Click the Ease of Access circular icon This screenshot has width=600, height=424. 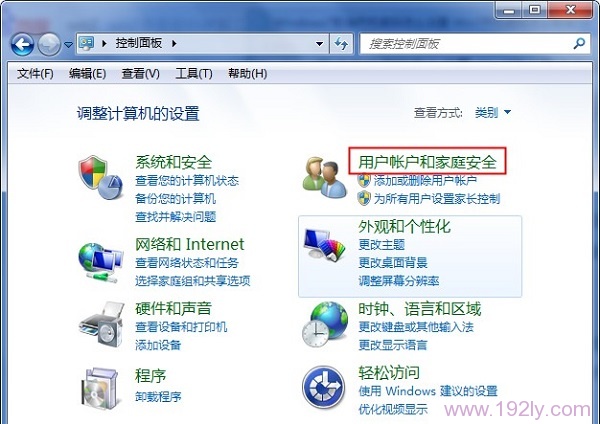324,387
